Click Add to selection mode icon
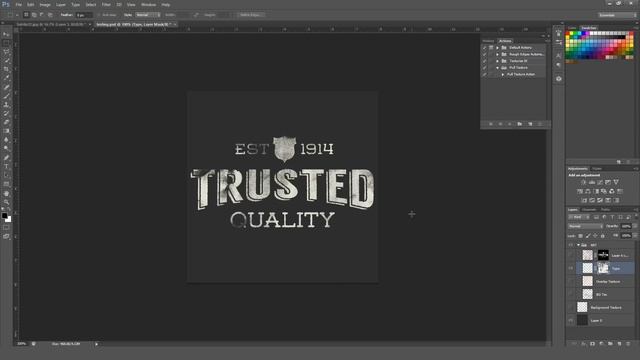This screenshot has height=360, width=640. coord(34,15)
